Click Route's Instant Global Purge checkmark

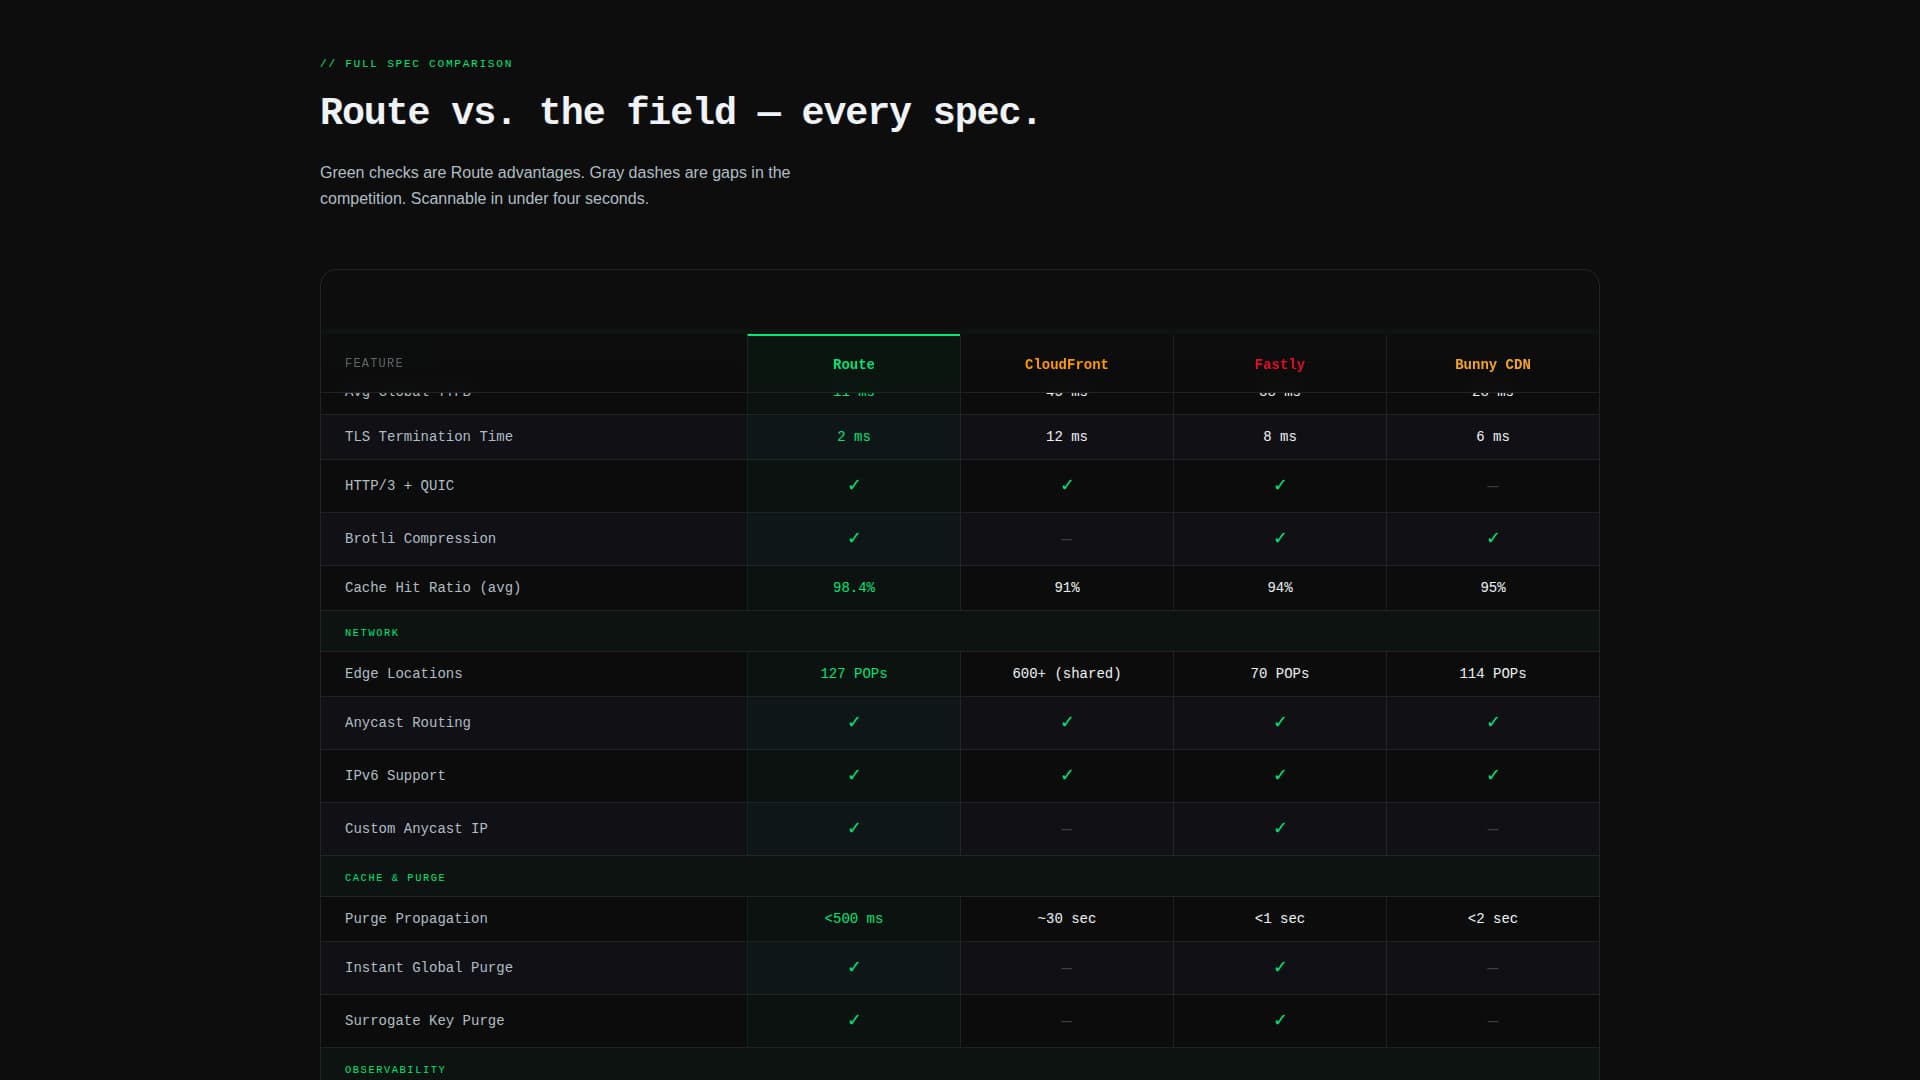click(x=853, y=968)
